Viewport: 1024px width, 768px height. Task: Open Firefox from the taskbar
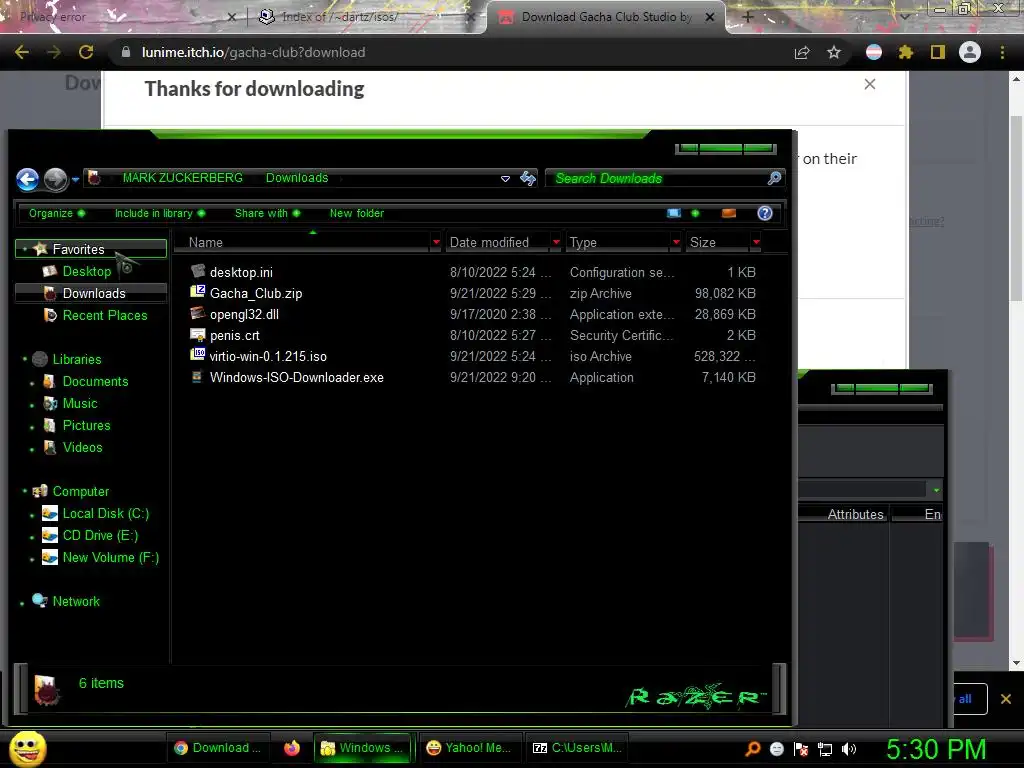(x=292, y=748)
